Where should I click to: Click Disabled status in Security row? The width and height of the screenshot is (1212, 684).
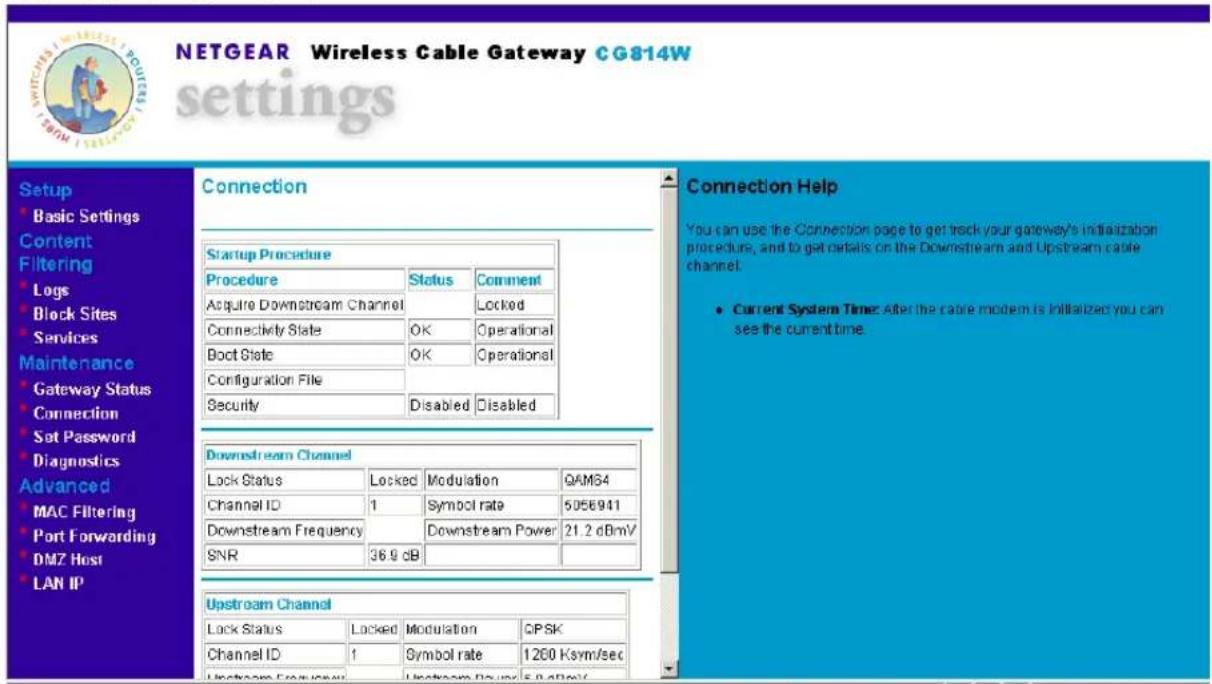pos(438,405)
